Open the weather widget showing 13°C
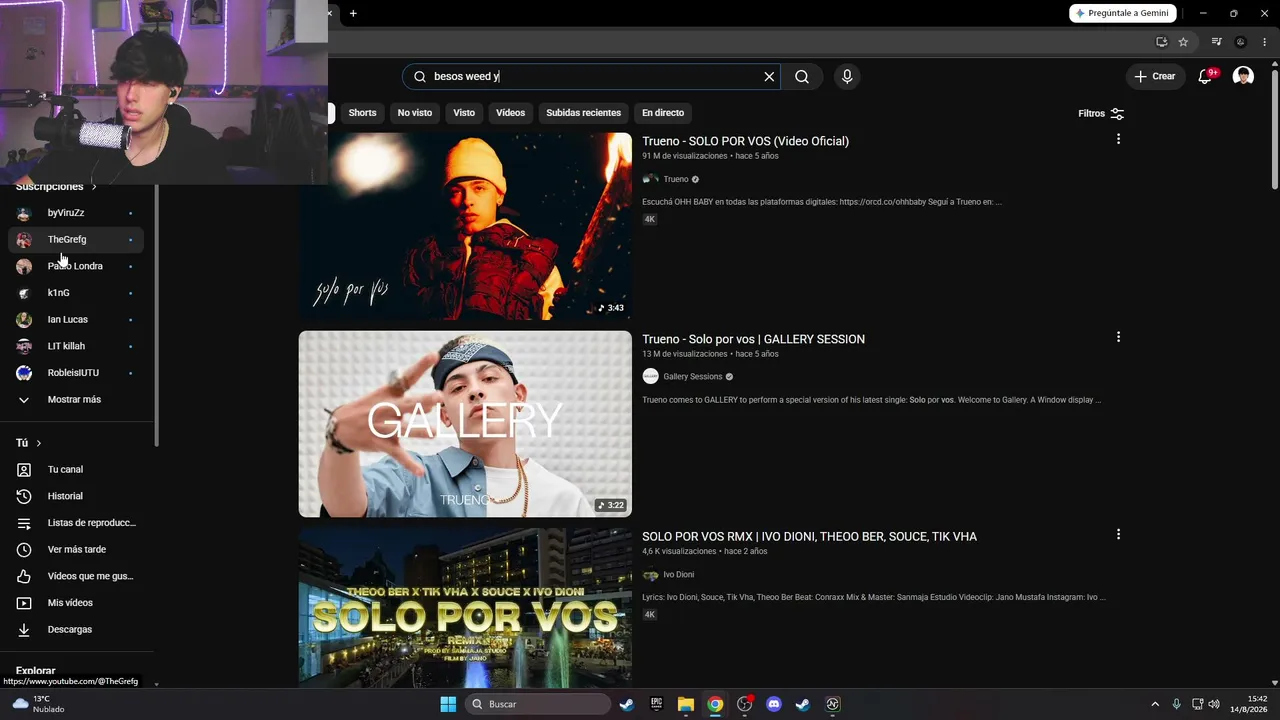The image size is (1280, 720). pos(38,704)
